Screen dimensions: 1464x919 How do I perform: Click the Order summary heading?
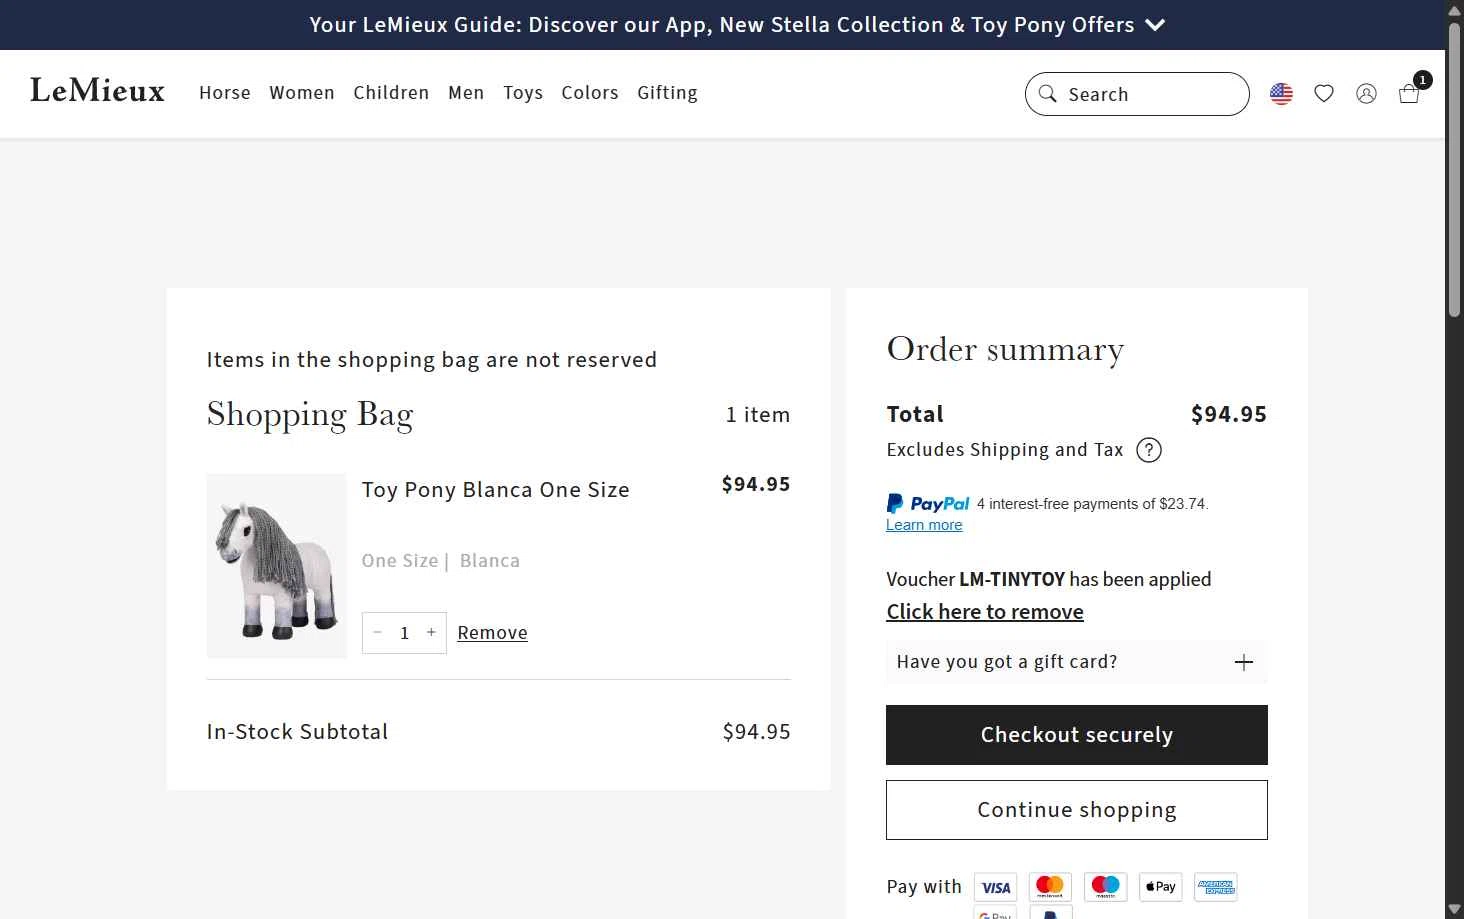tap(1005, 350)
